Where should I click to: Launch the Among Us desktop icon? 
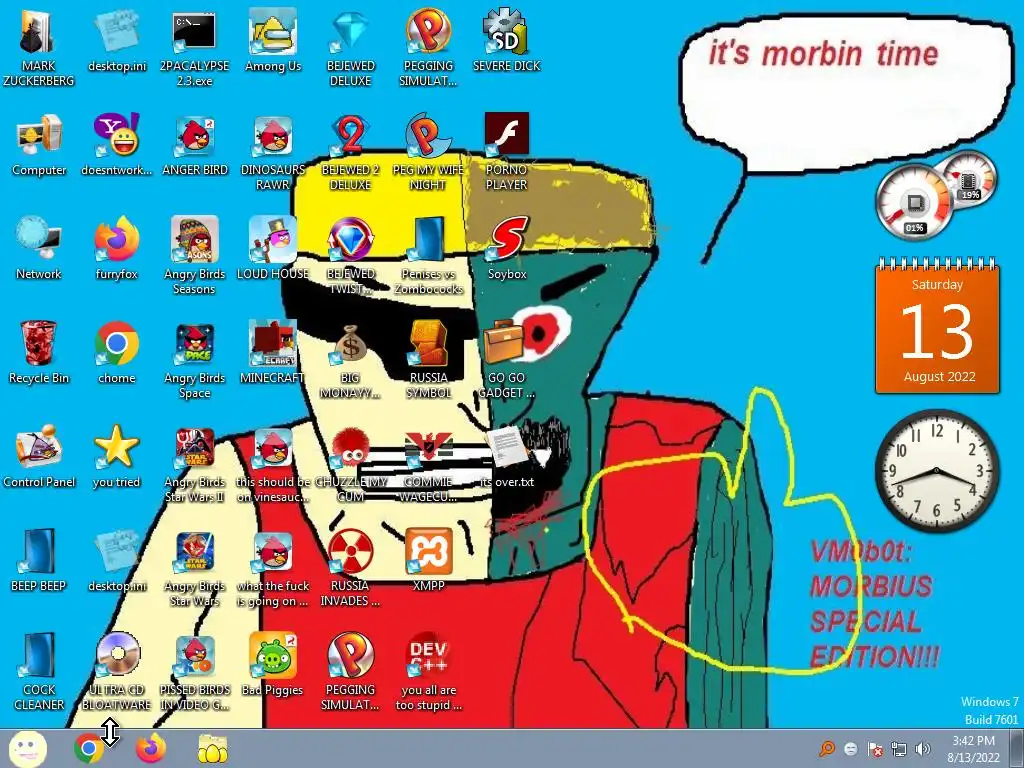click(x=272, y=31)
